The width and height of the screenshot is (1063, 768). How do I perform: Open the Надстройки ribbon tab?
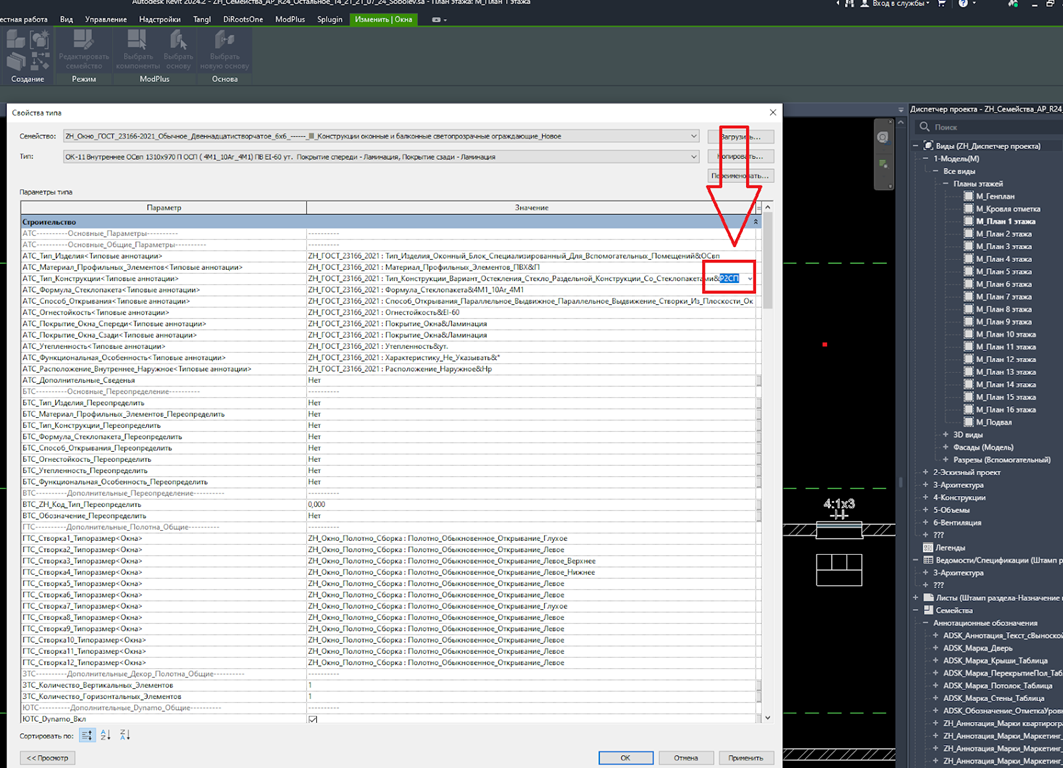160,20
